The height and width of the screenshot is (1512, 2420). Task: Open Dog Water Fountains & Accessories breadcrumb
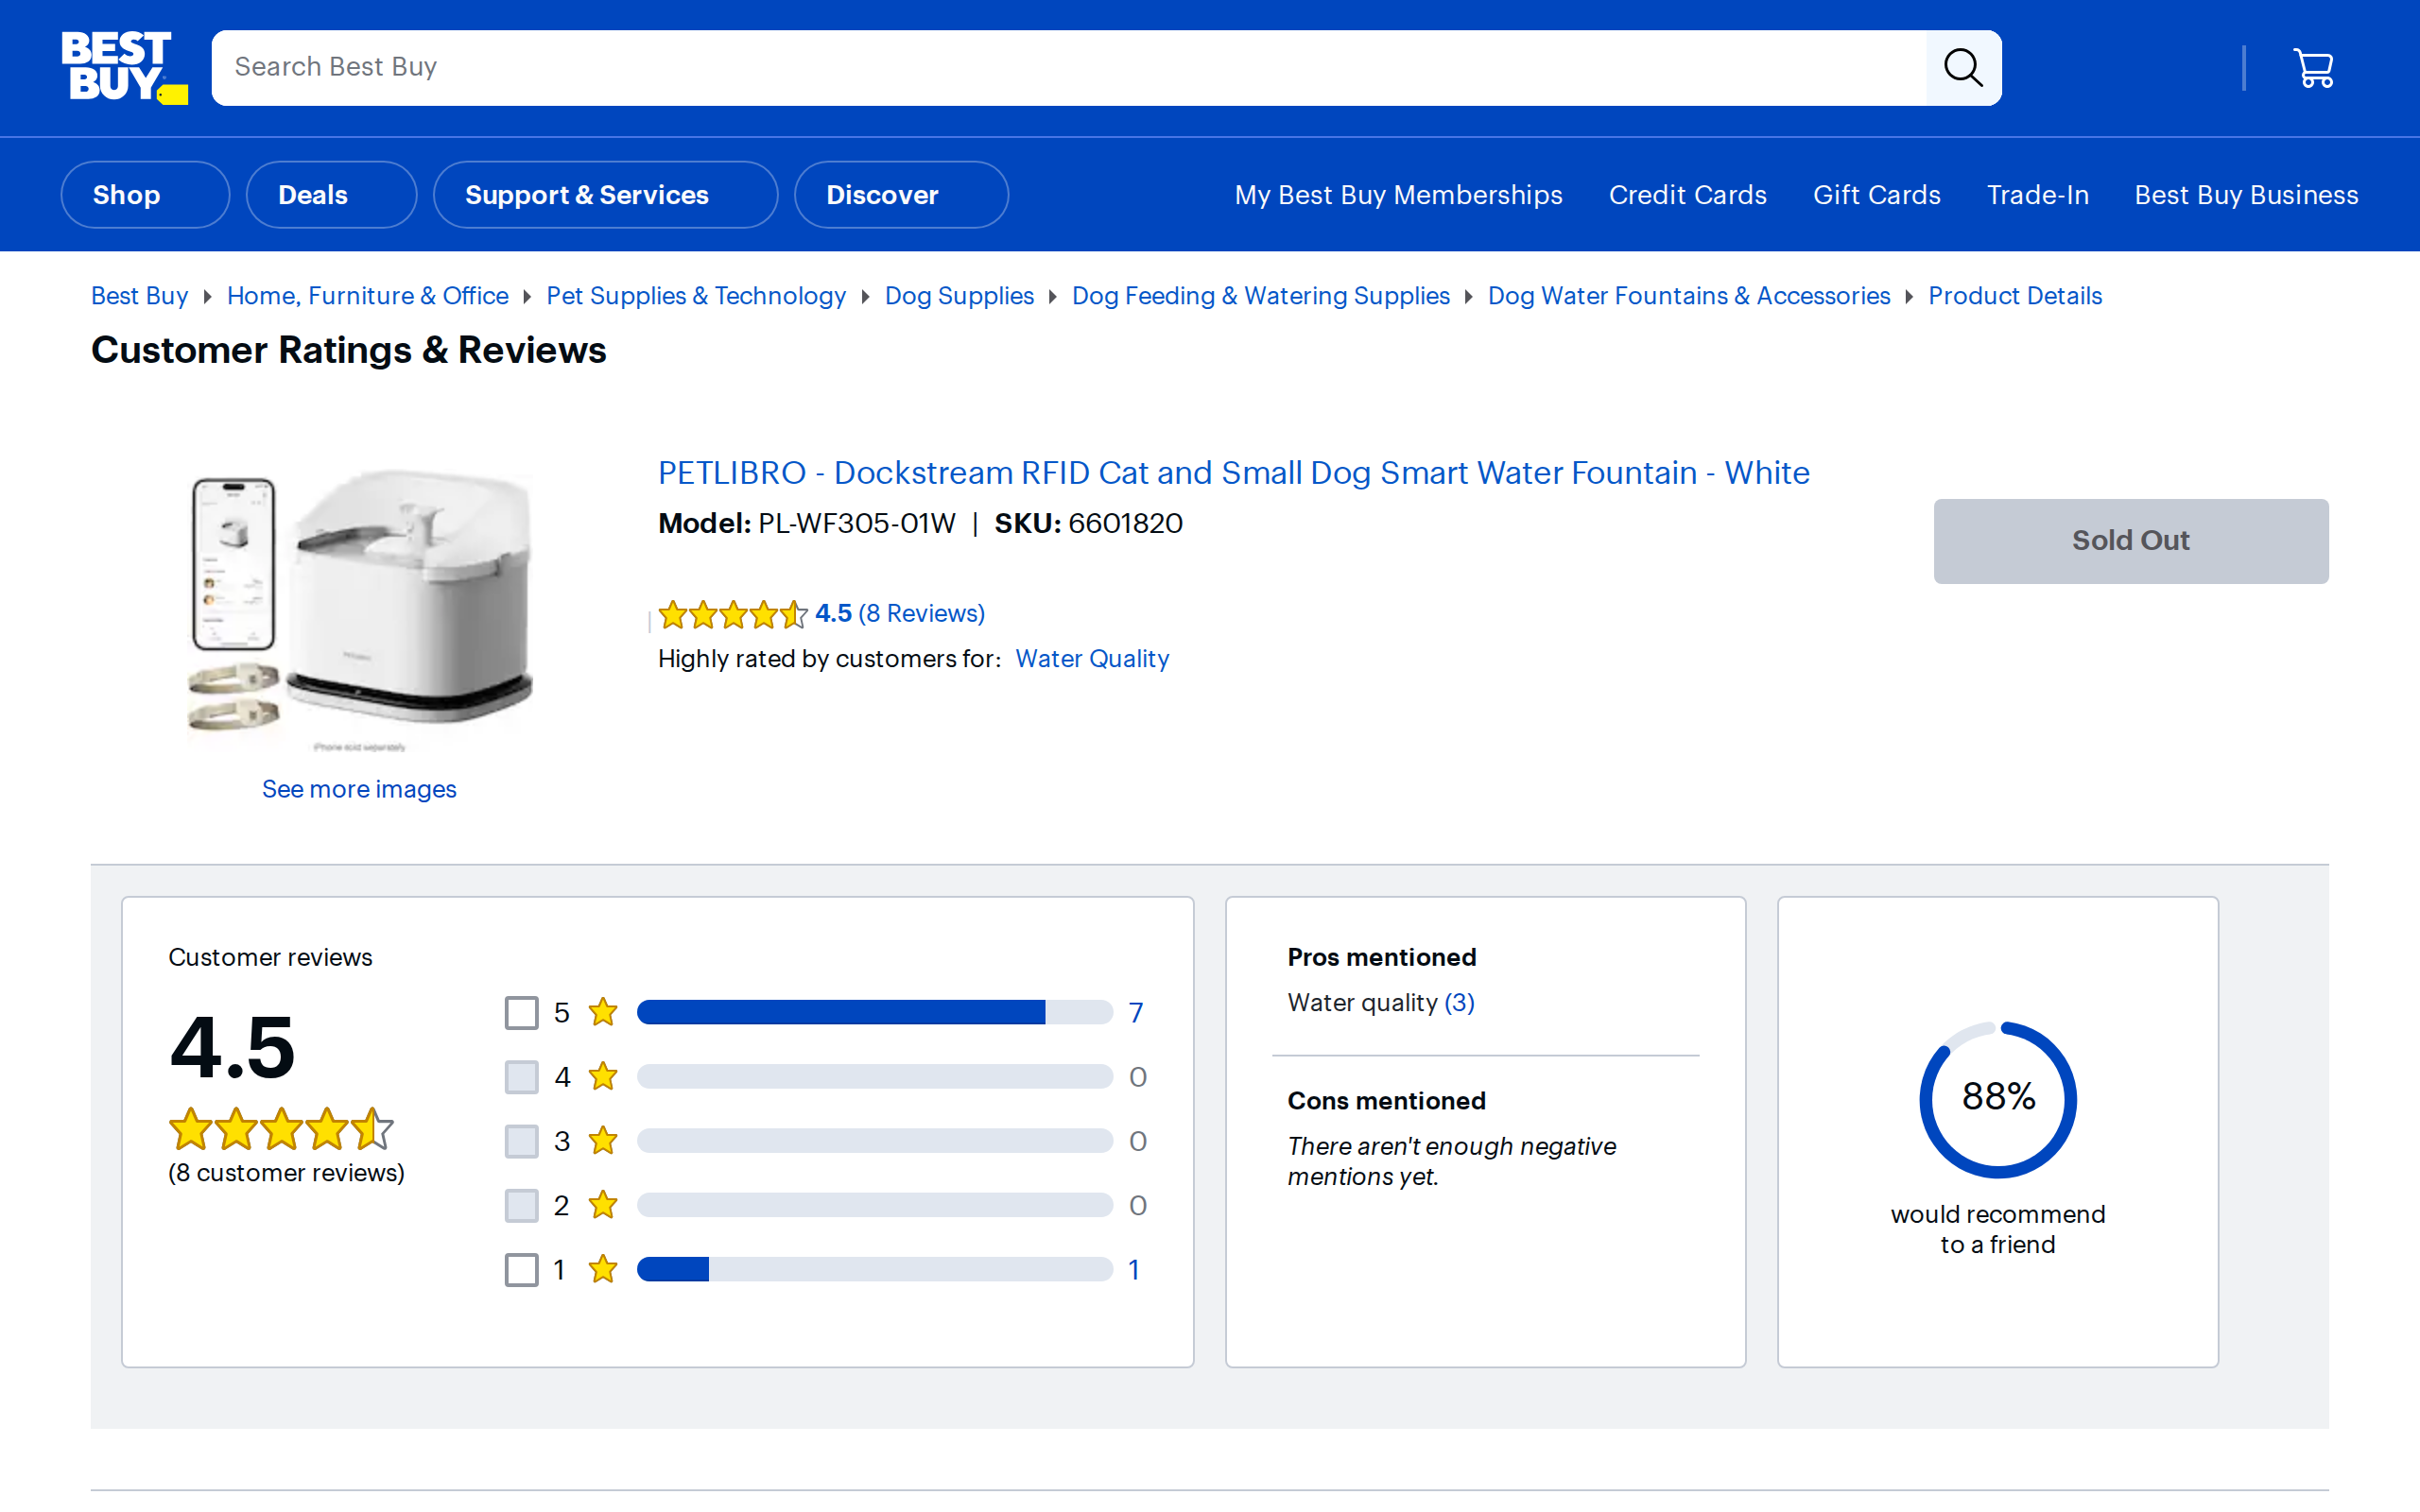[1688, 296]
